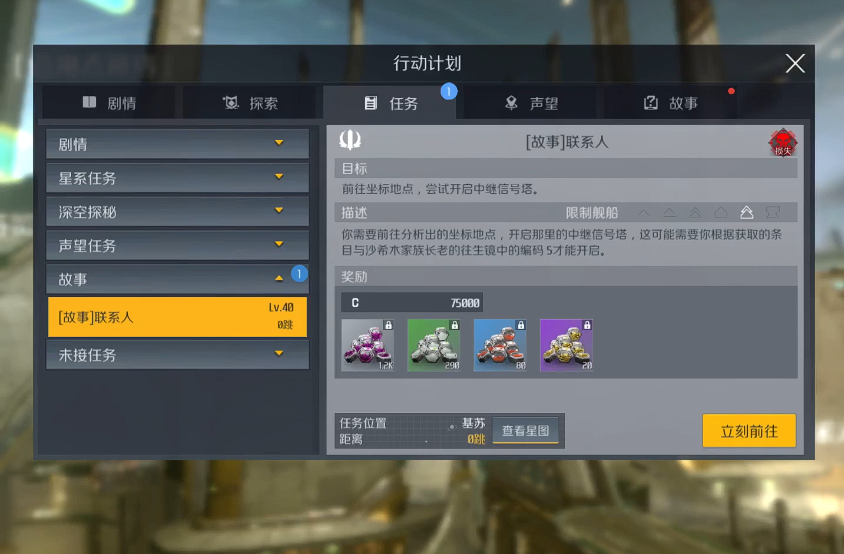Expand the 深空探秘 category

178,212
